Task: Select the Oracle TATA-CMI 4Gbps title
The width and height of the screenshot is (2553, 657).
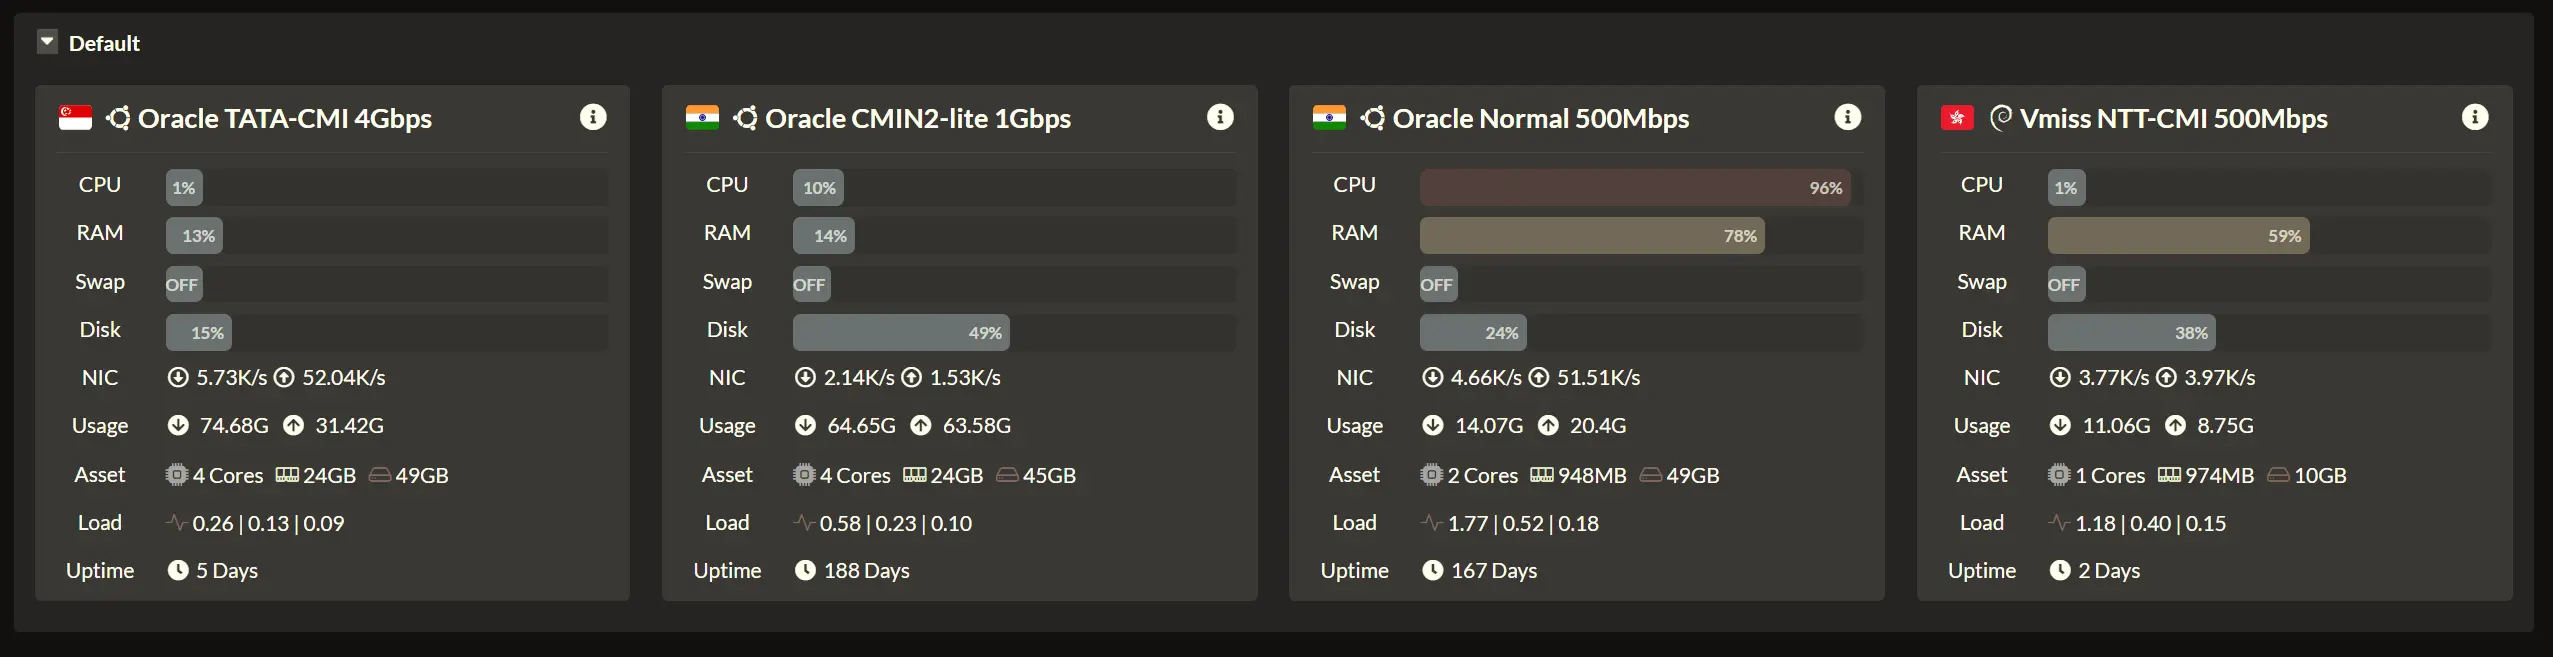Action: tap(285, 118)
